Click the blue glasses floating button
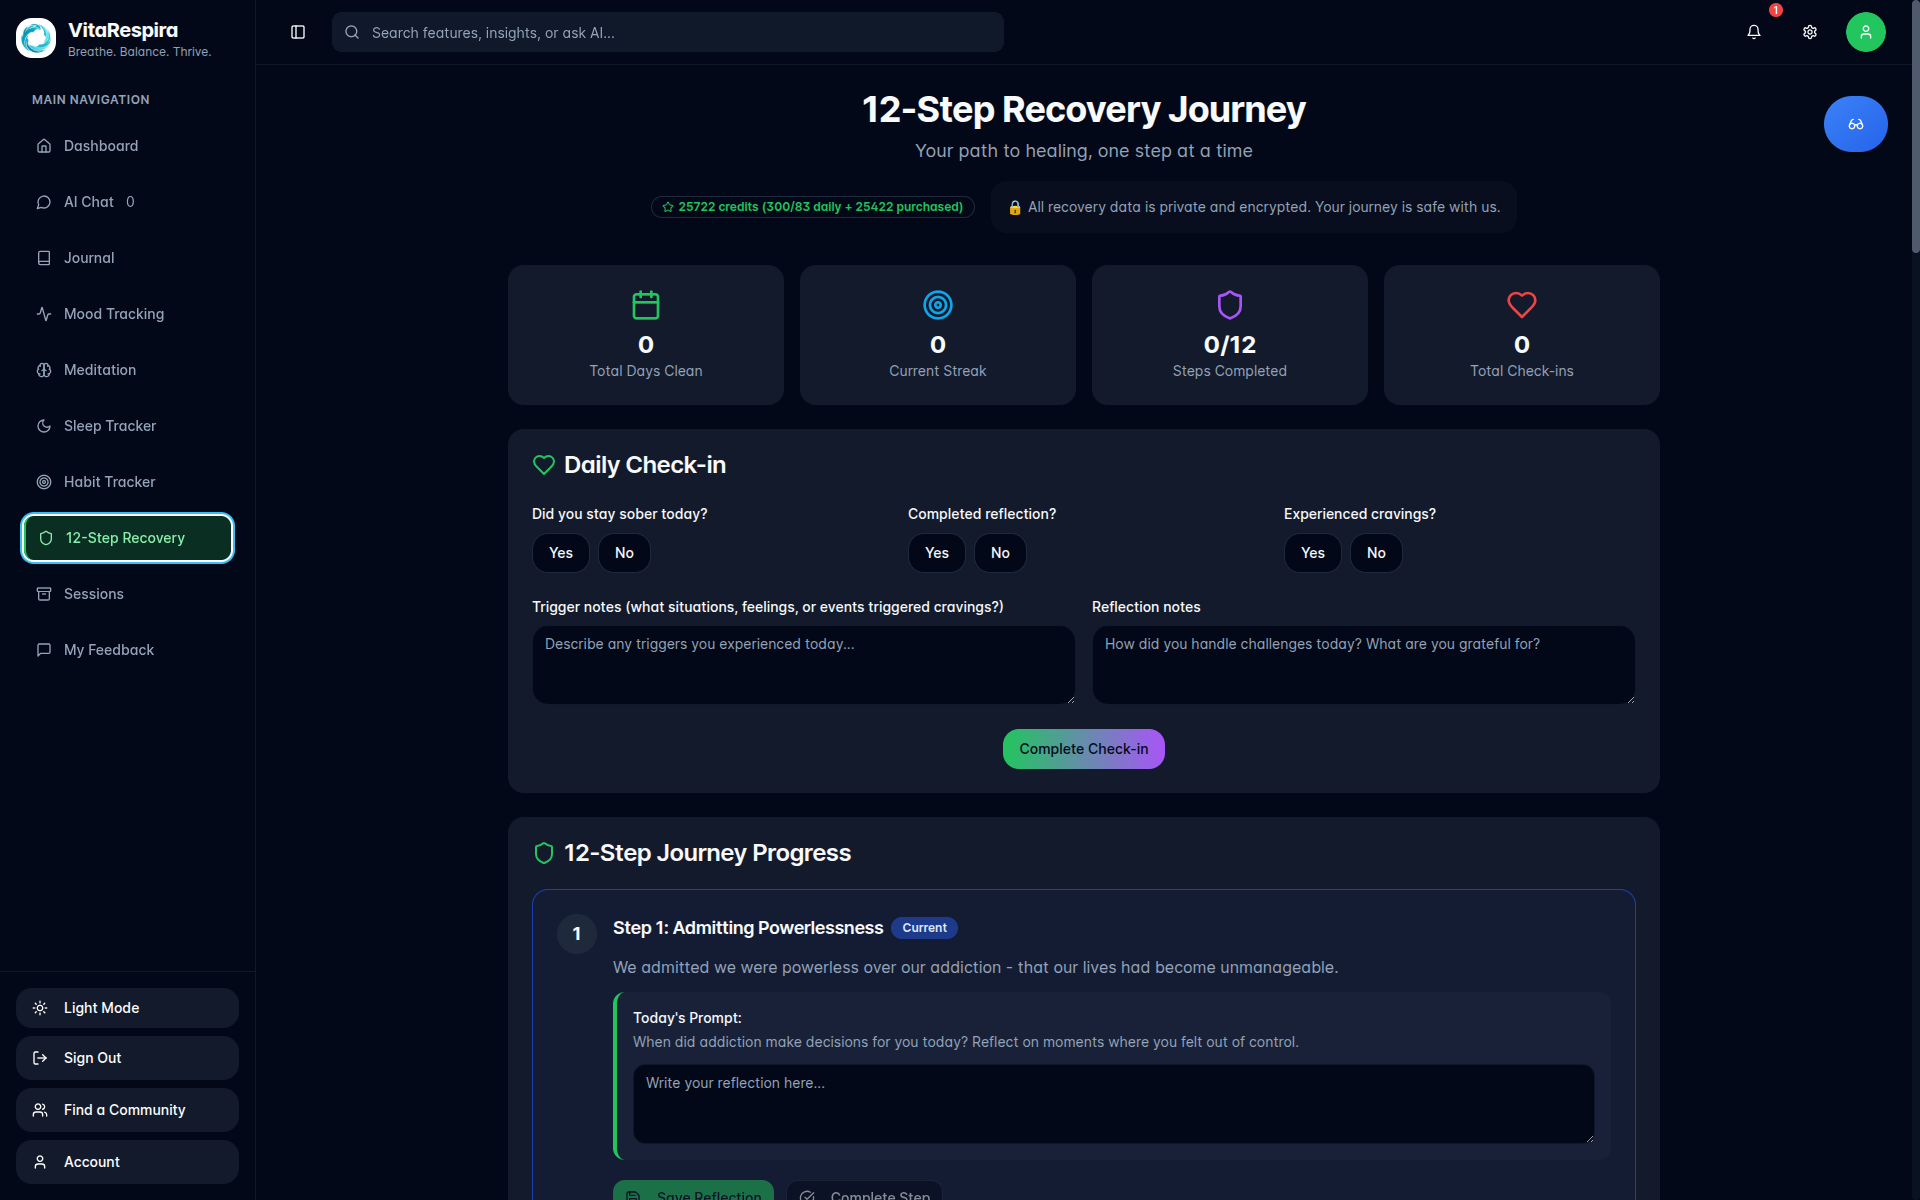 pyautogui.click(x=1855, y=124)
